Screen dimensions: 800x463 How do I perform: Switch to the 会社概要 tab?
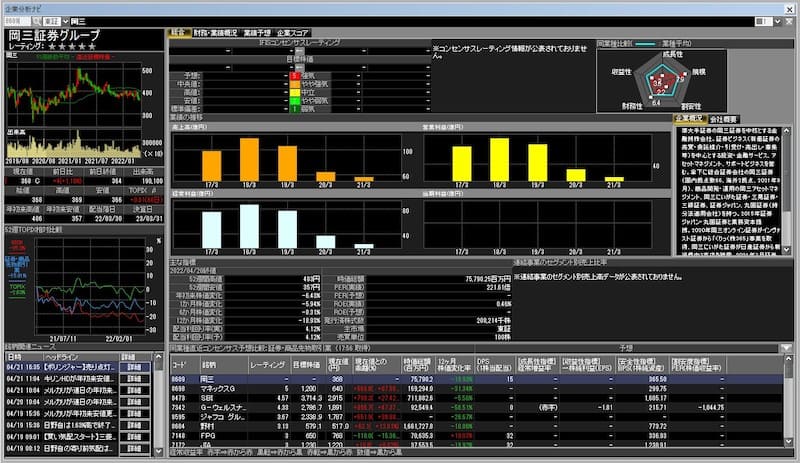(x=723, y=119)
